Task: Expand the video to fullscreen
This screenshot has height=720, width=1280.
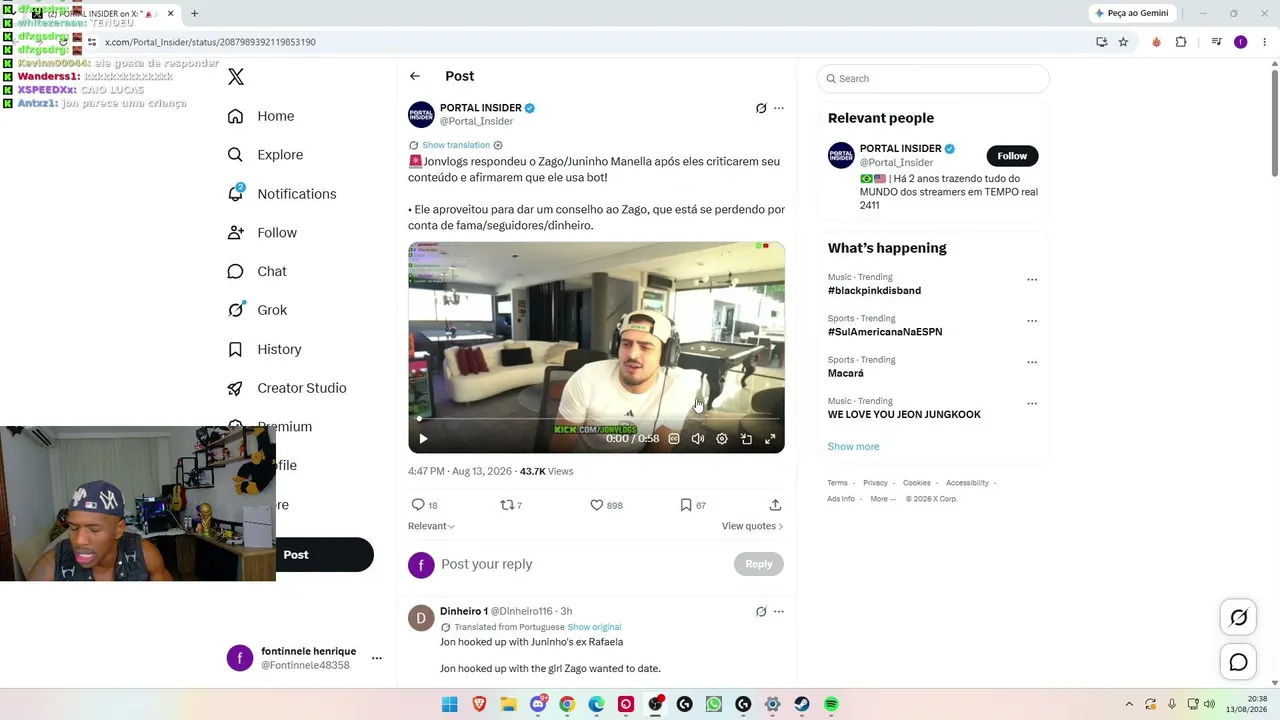Action: 770,438
